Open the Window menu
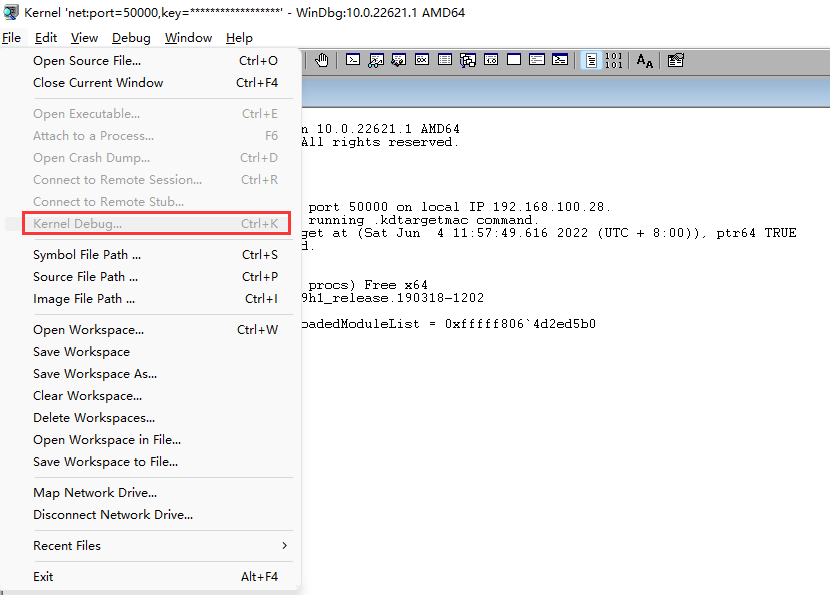The width and height of the screenshot is (830, 595). (x=188, y=38)
